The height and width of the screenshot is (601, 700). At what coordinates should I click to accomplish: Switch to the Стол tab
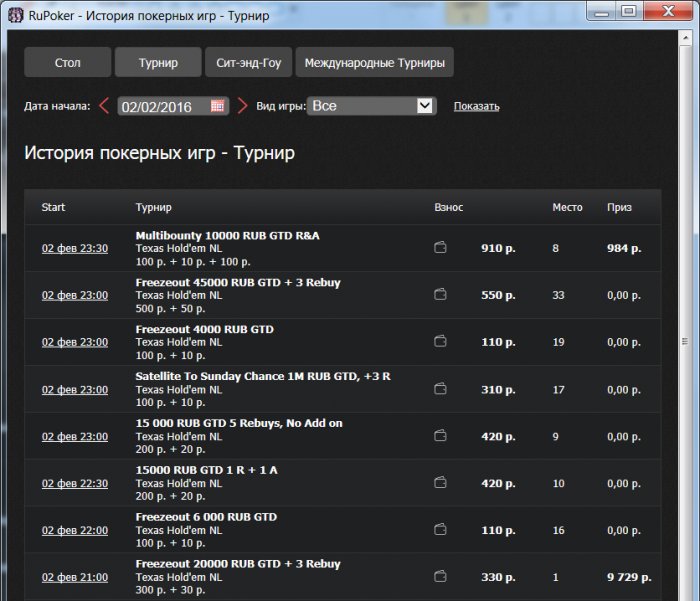(67, 62)
